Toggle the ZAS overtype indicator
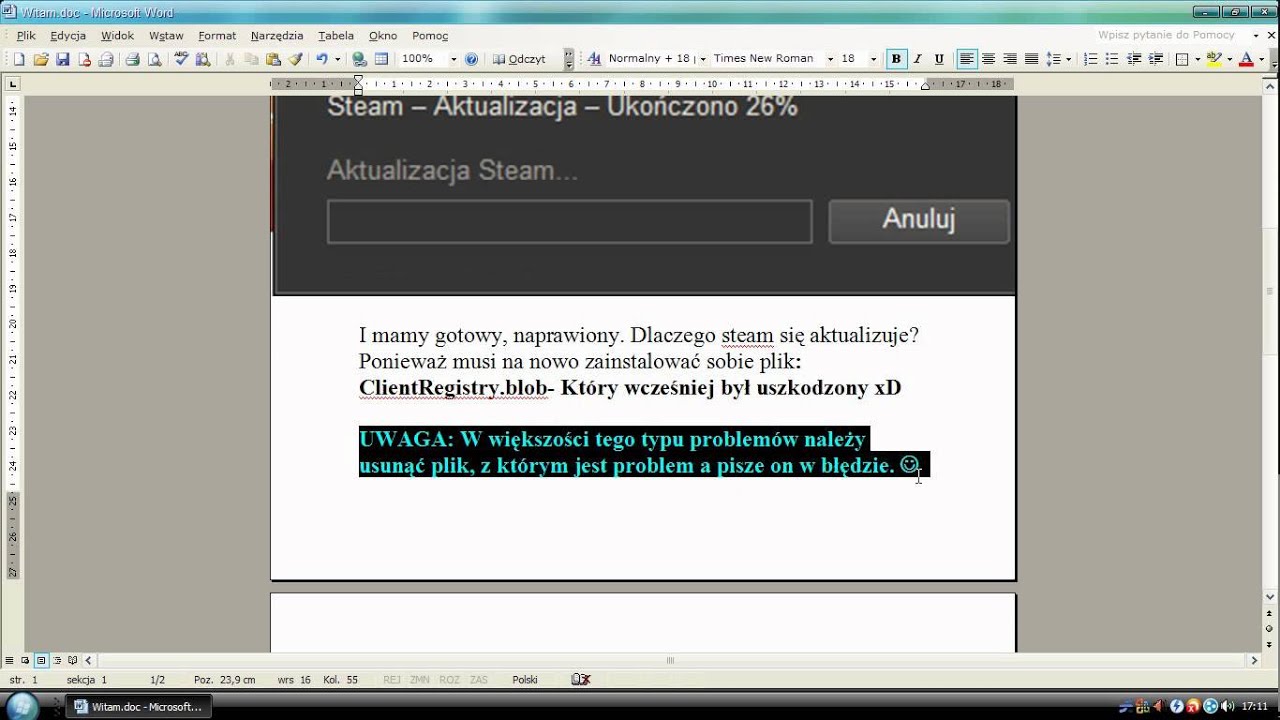 point(479,679)
